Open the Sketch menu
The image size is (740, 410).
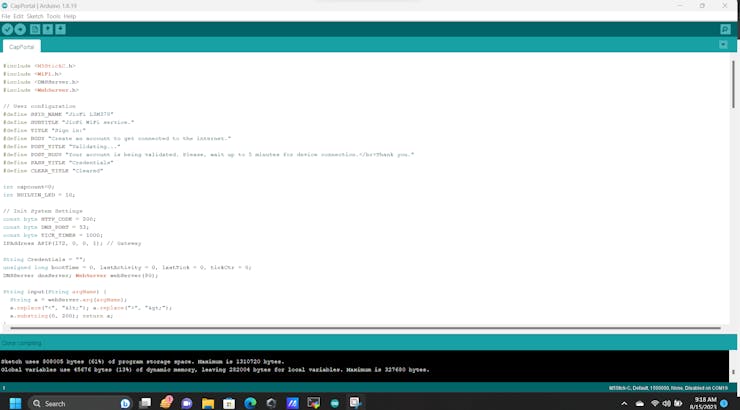[35, 16]
